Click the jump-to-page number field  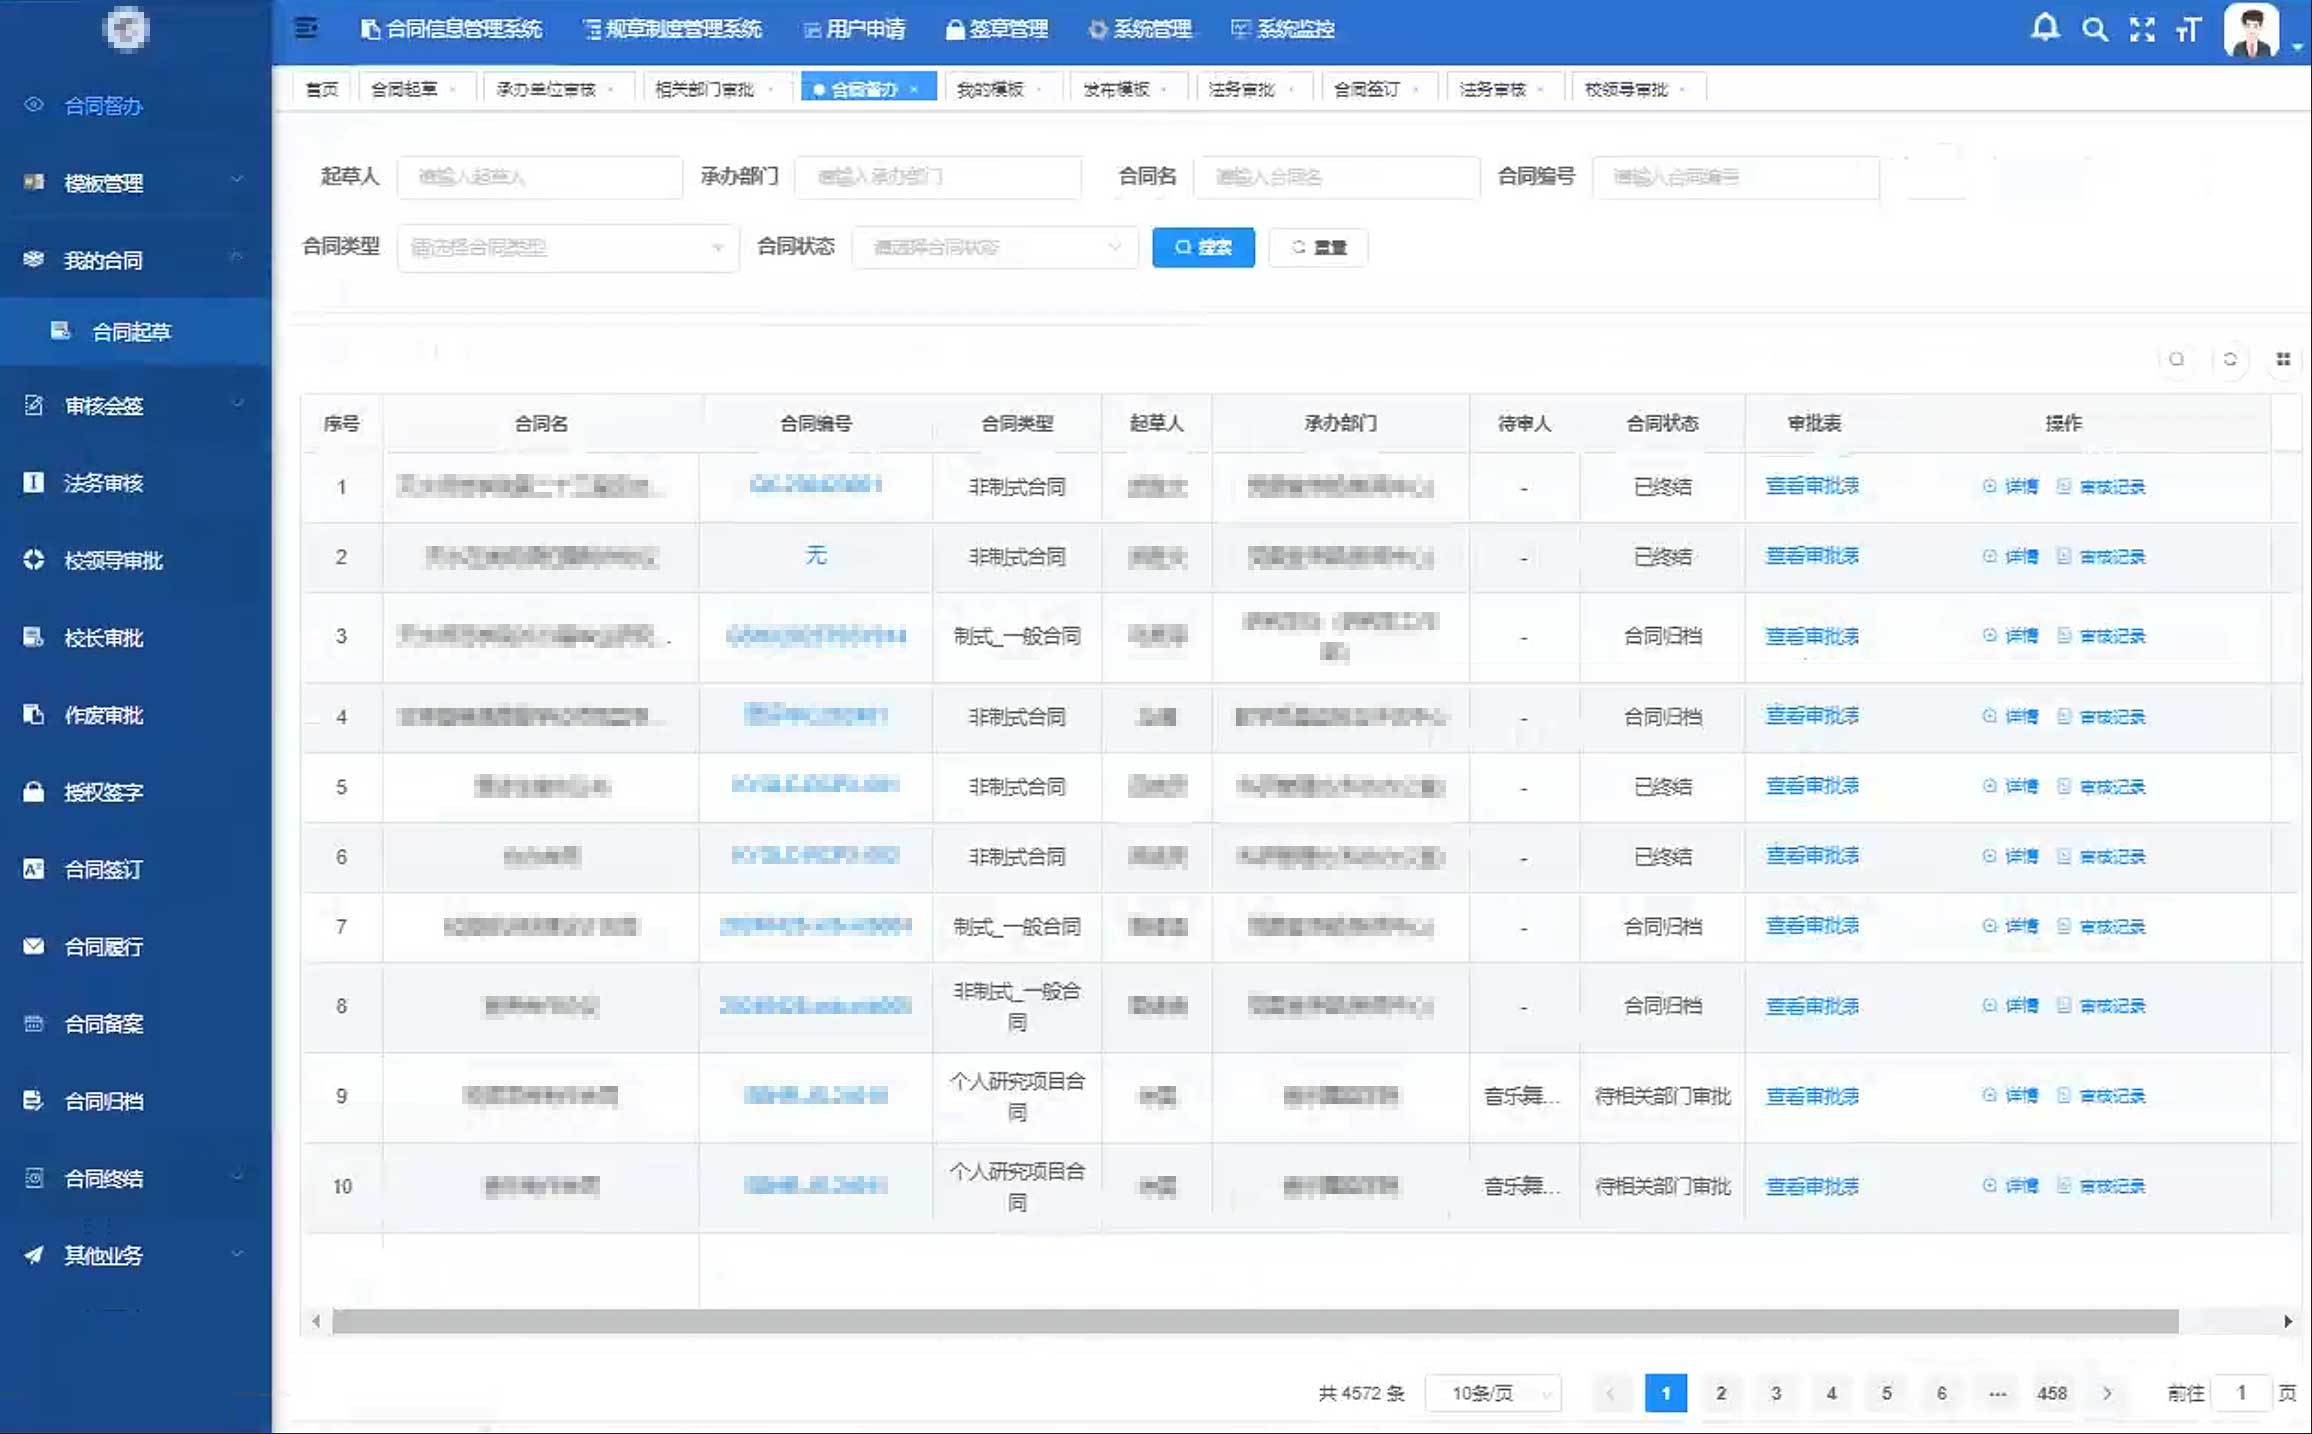tap(2241, 1393)
